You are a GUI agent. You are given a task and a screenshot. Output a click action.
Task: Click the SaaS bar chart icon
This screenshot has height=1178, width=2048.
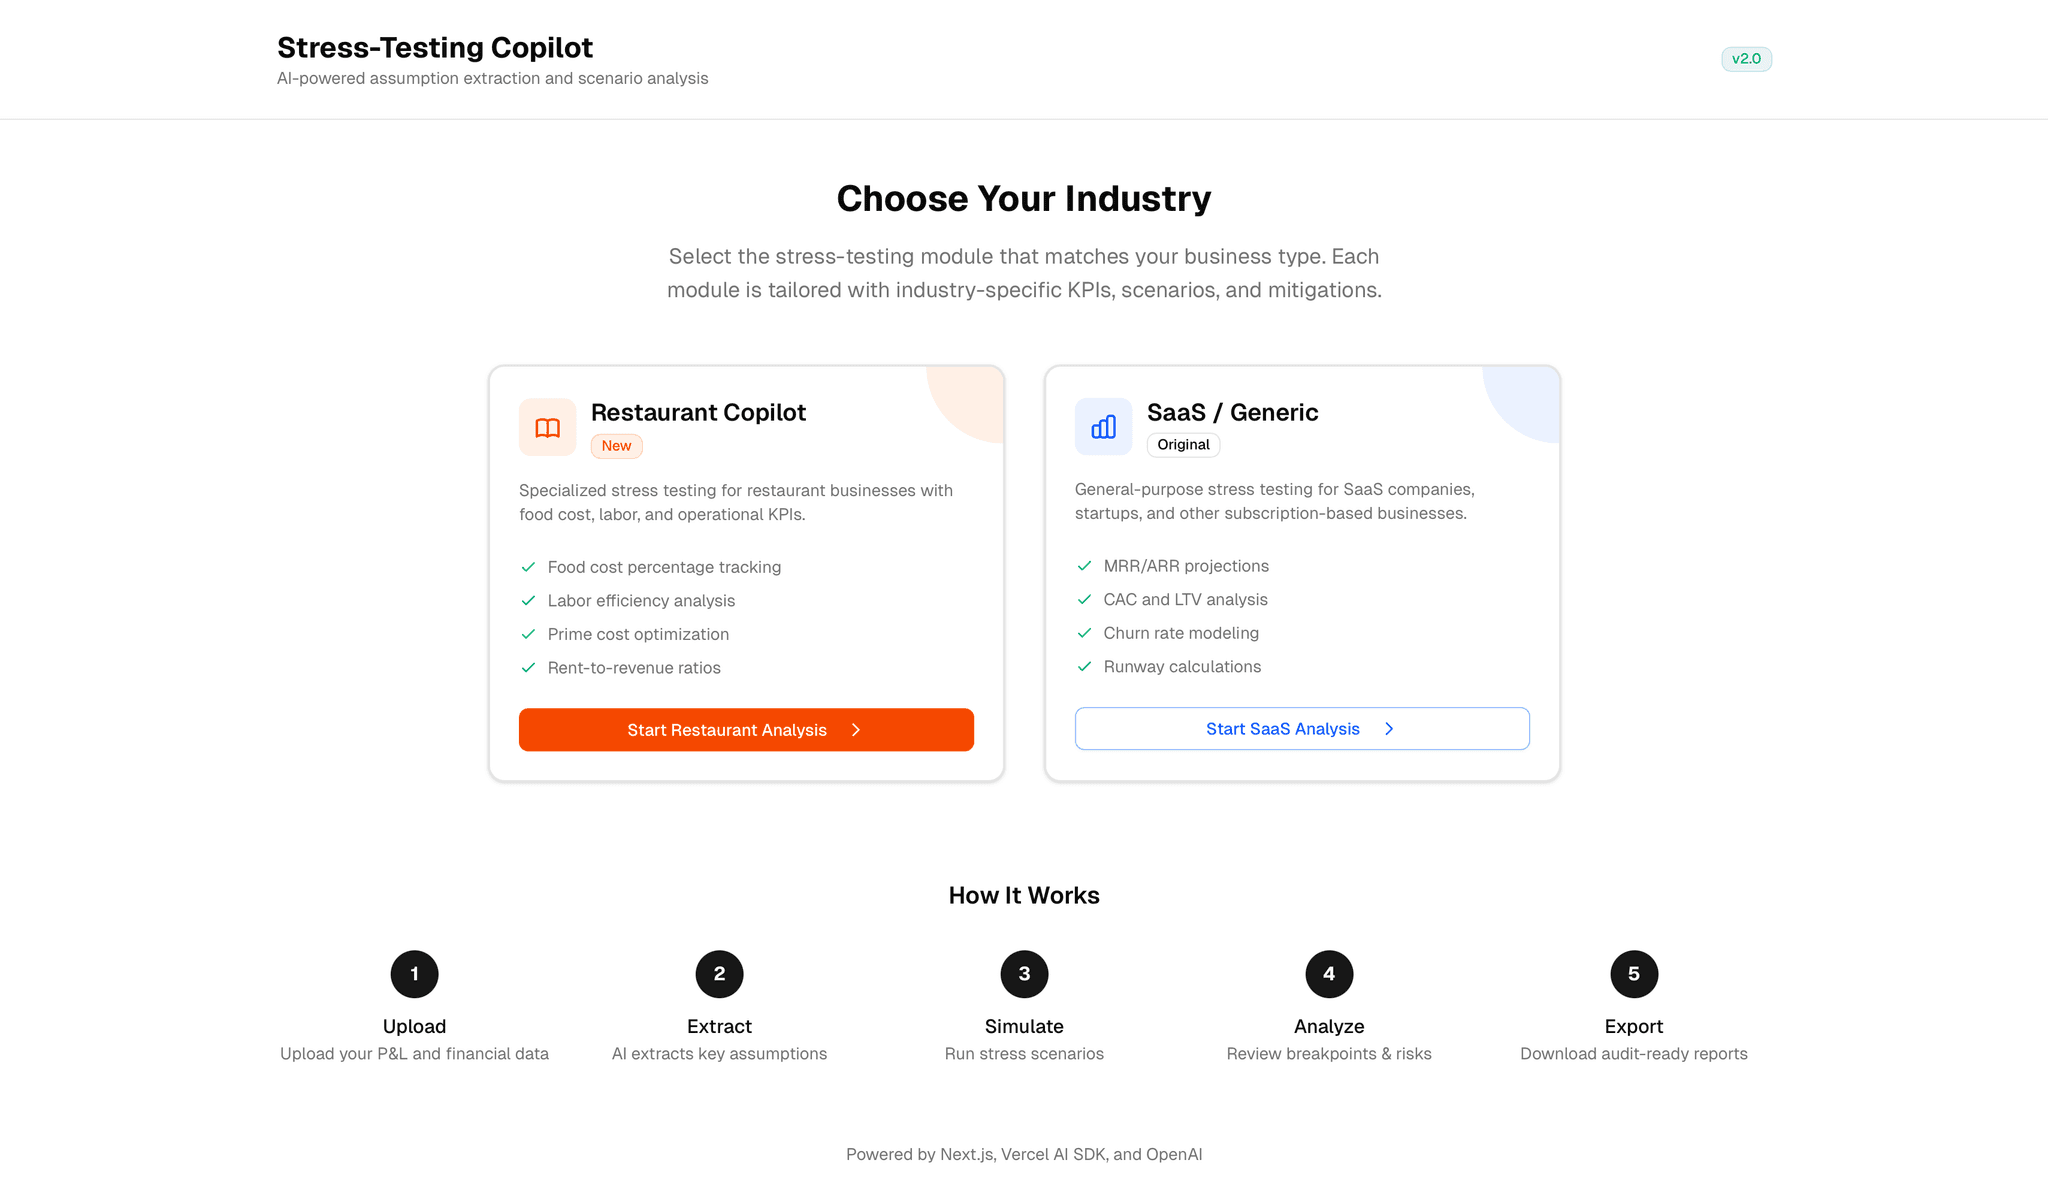(x=1103, y=427)
